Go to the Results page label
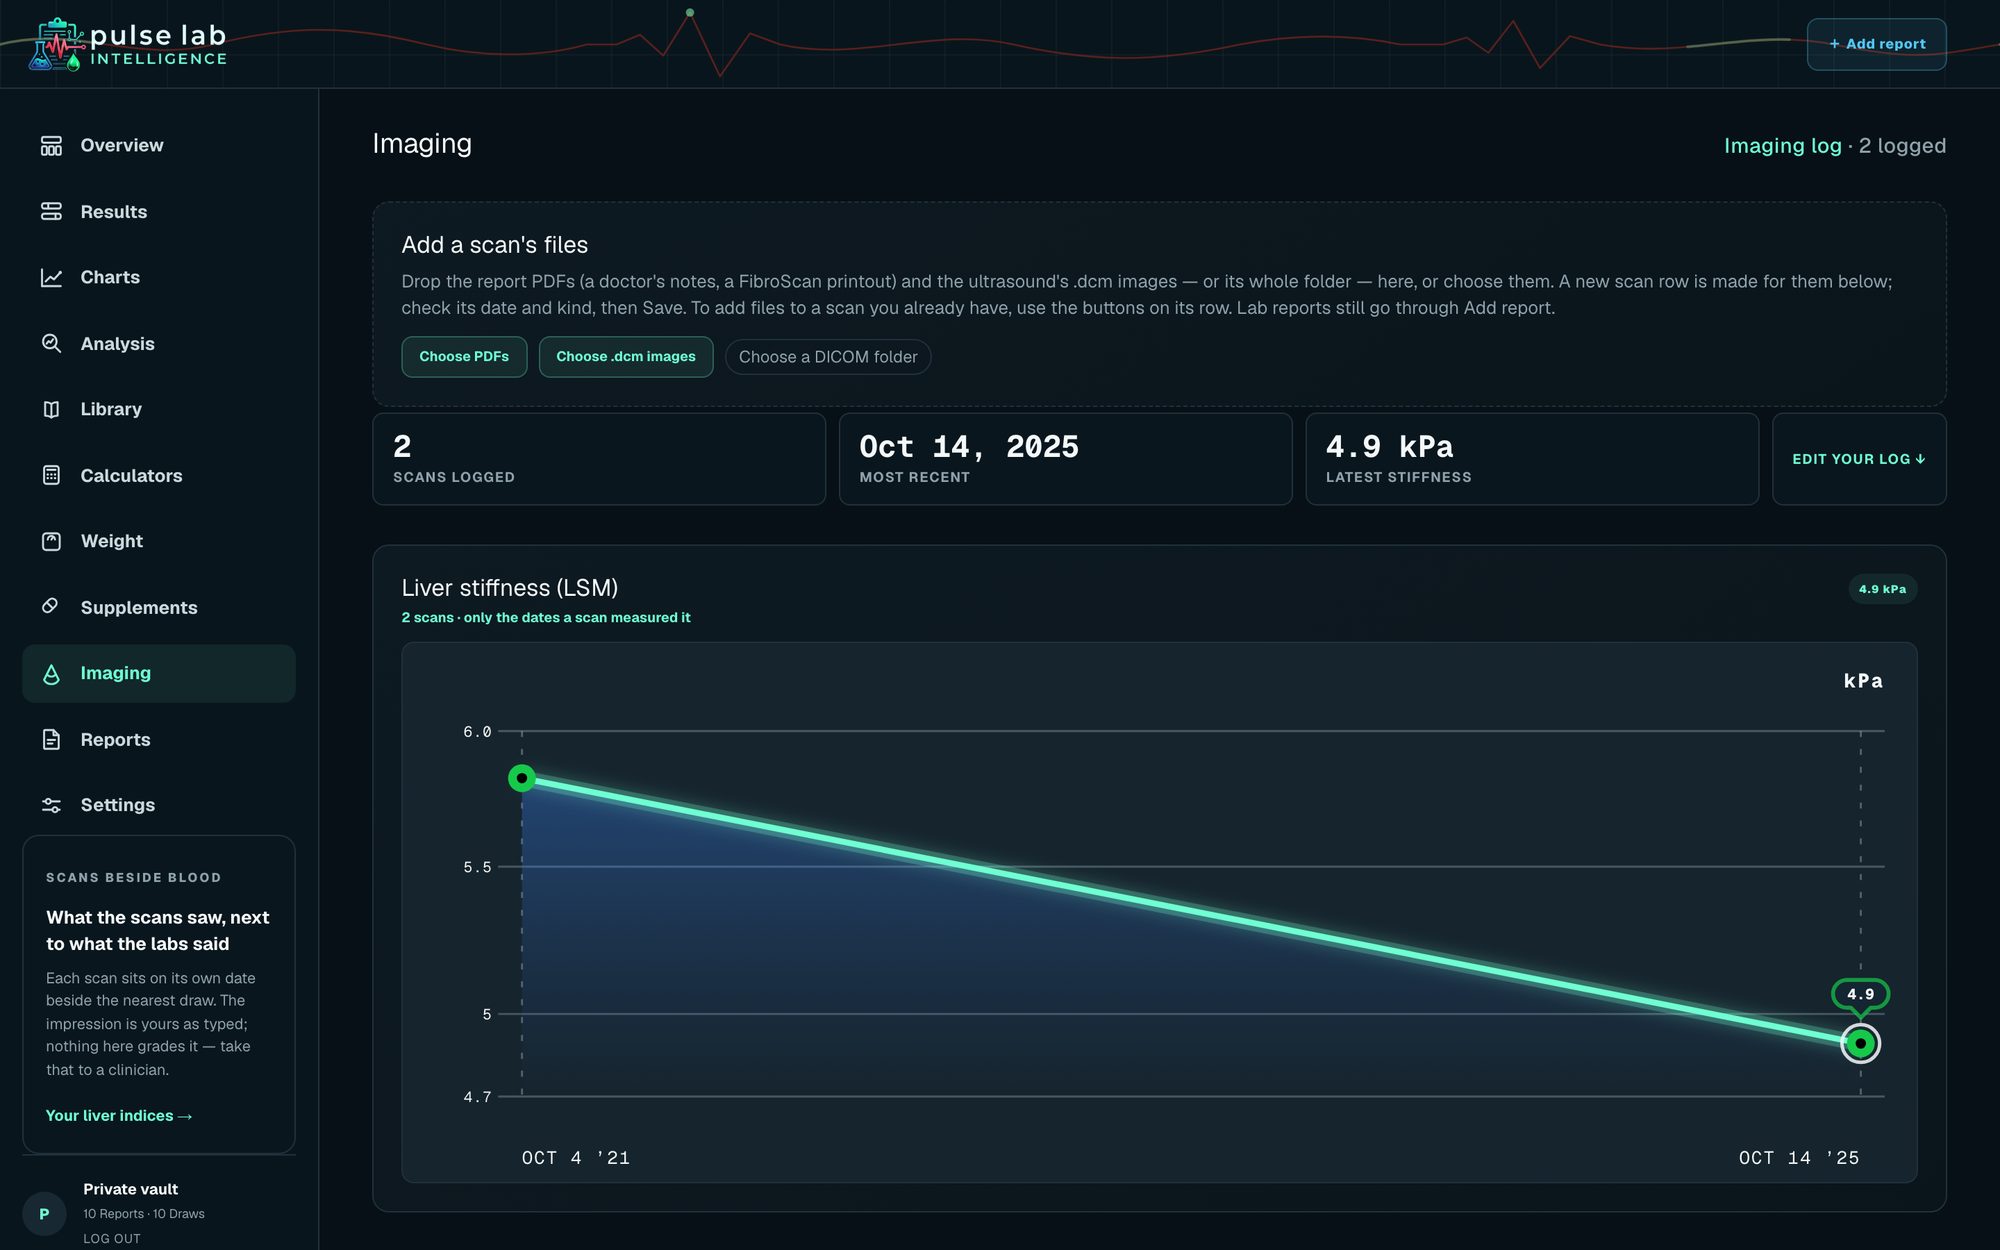This screenshot has height=1250, width=2000. tap(114, 212)
